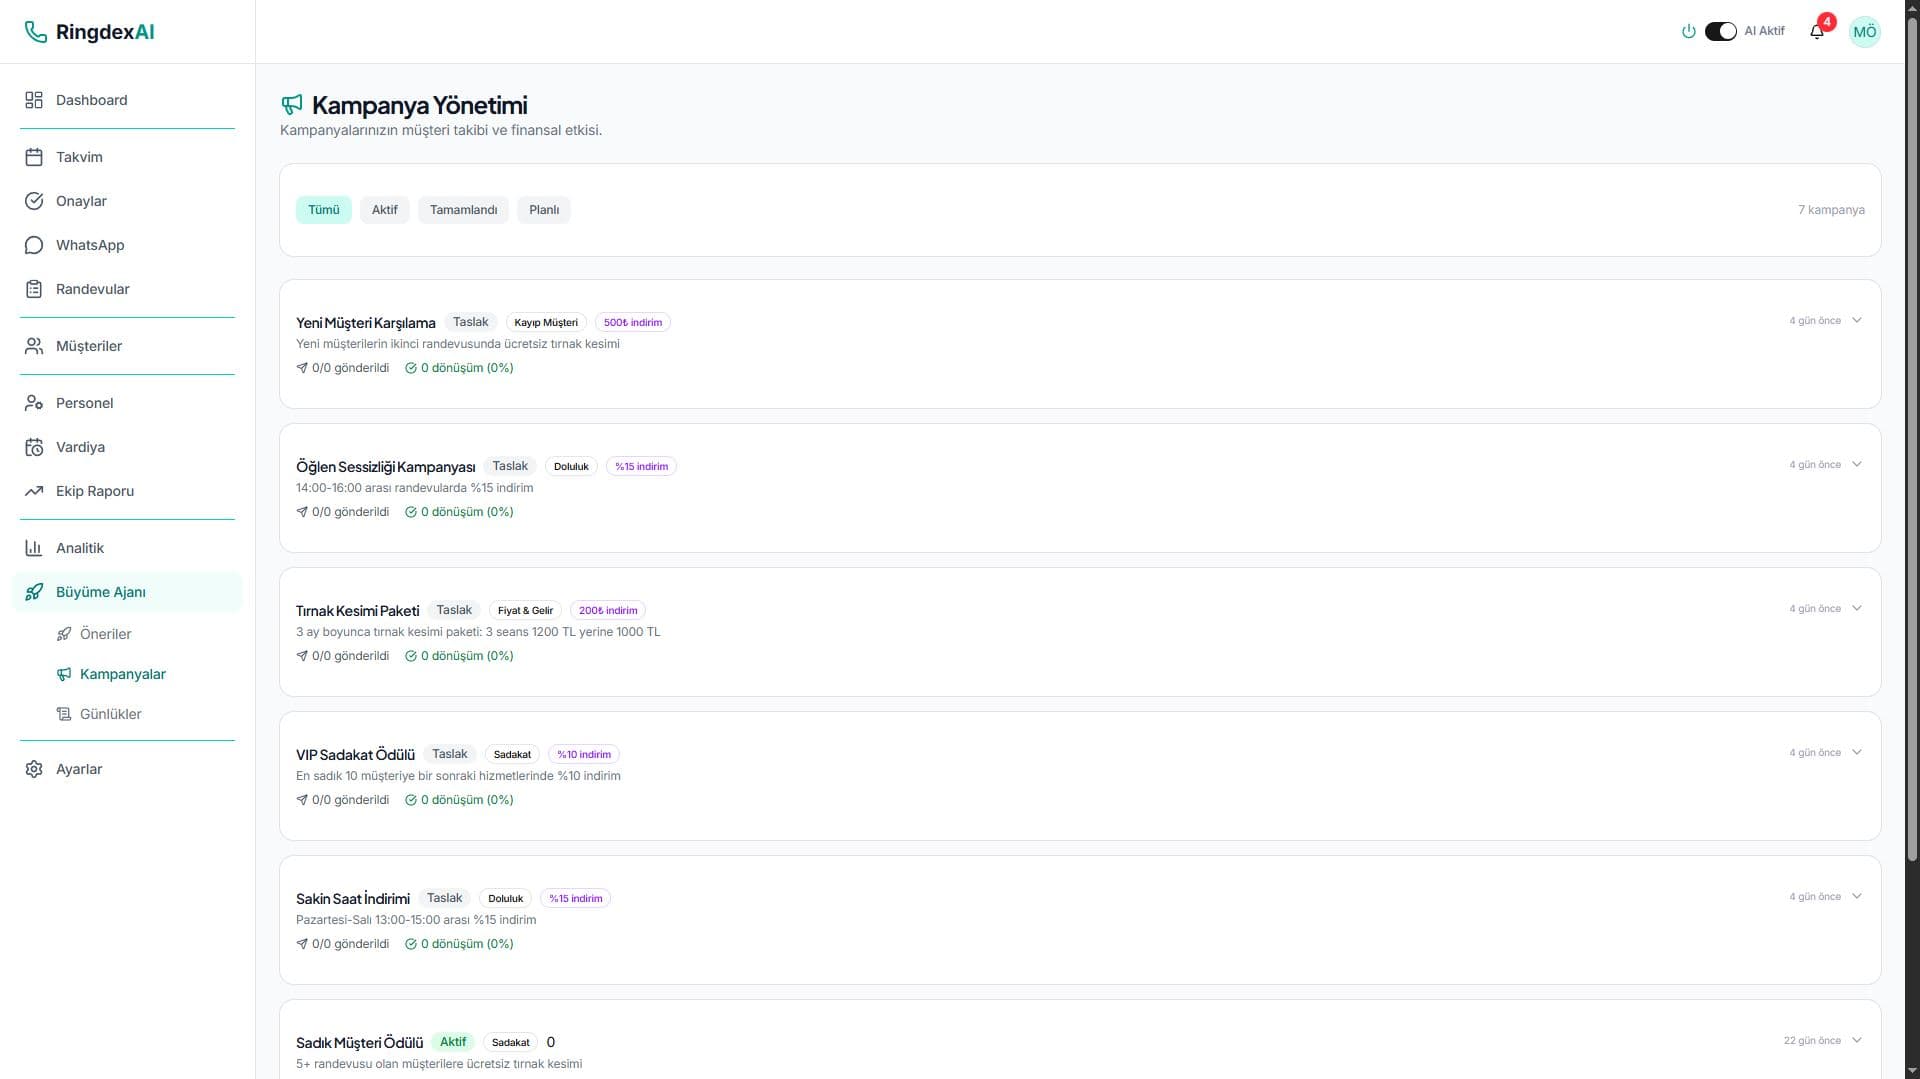Expand the Öğlen Sessizliği Kampanyası card
Image resolution: width=1920 pixels, height=1079 pixels.
coord(1857,465)
